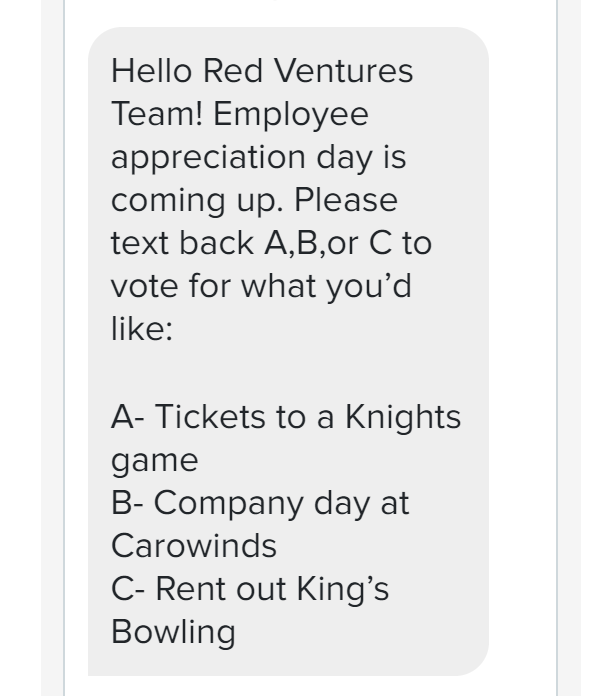
Task: Click the word 'Bowling' in option C
Action: (x=173, y=634)
